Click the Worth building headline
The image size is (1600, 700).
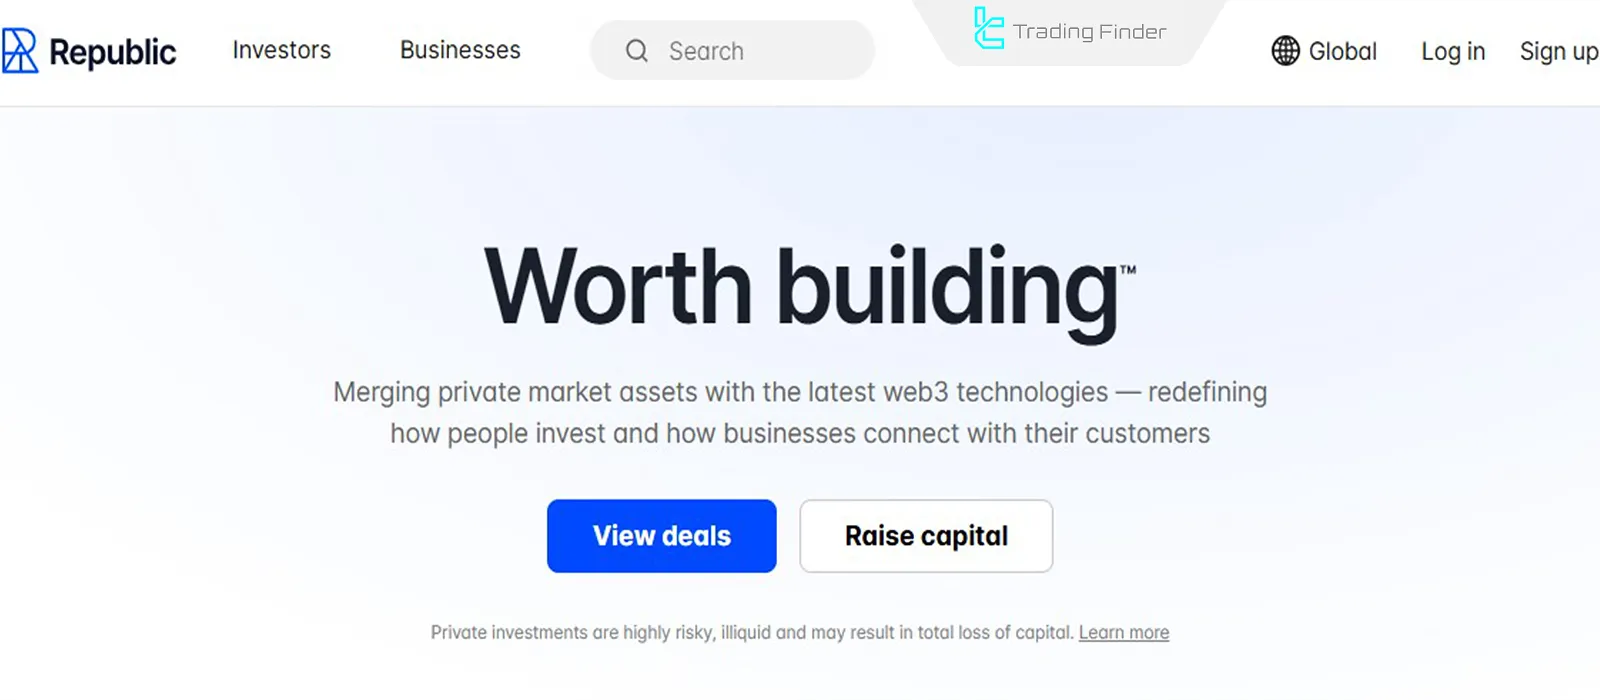[800, 288]
